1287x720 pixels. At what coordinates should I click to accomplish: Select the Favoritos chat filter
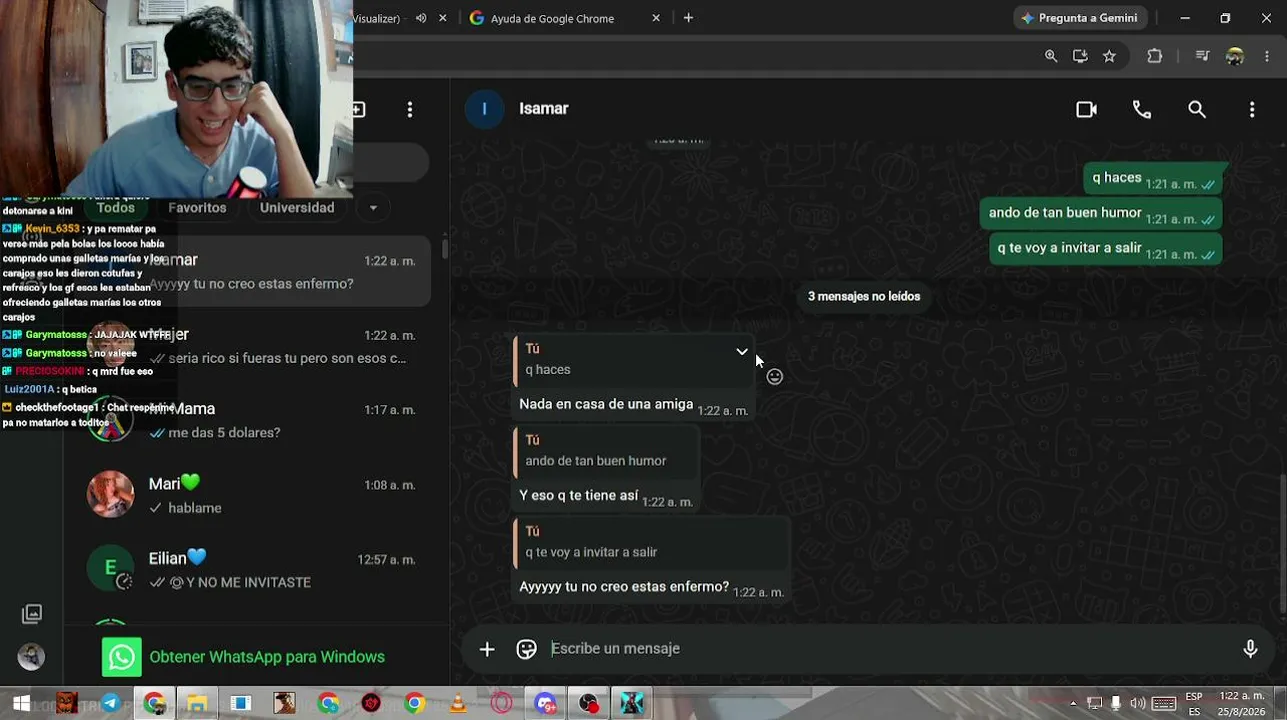(197, 208)
